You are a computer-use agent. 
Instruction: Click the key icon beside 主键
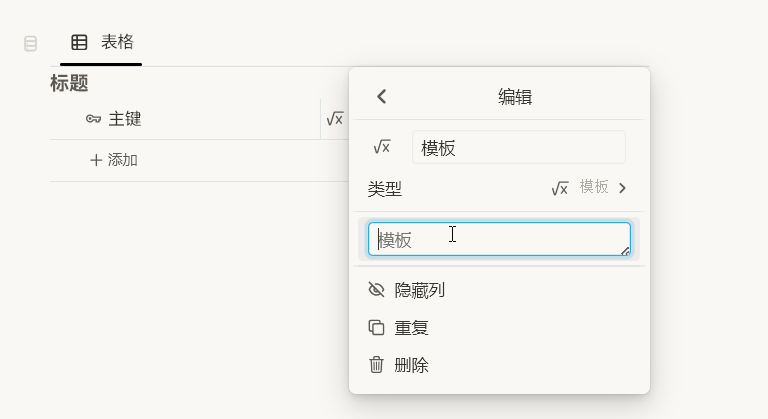pos(93,119)
